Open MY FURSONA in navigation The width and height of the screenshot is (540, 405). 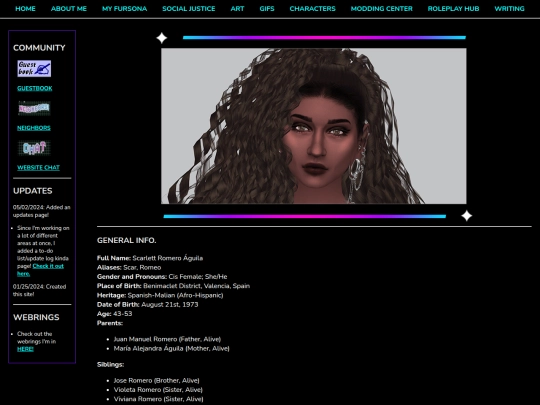(x=124, y=9)
